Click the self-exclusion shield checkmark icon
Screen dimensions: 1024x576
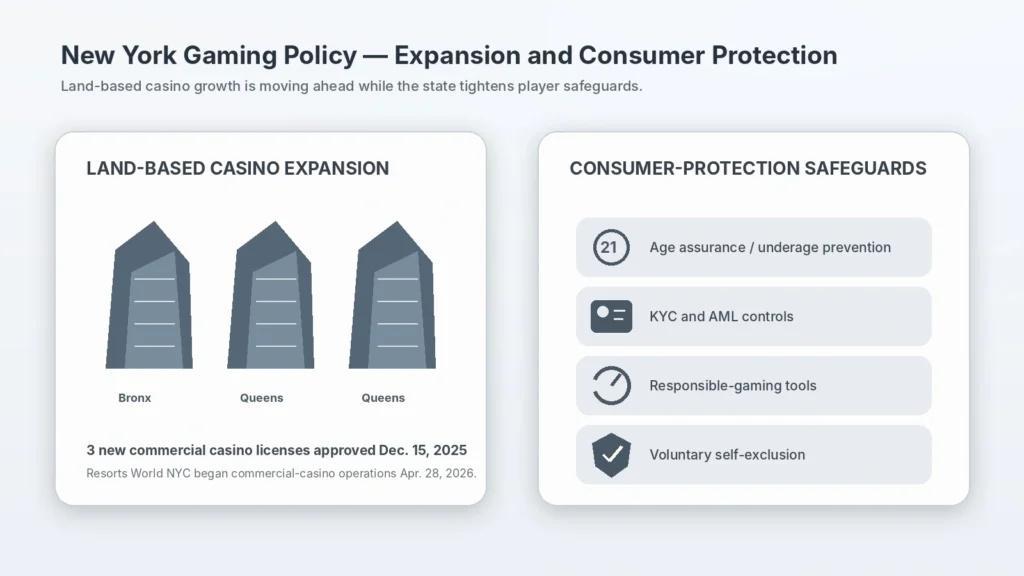pos(611,455)
